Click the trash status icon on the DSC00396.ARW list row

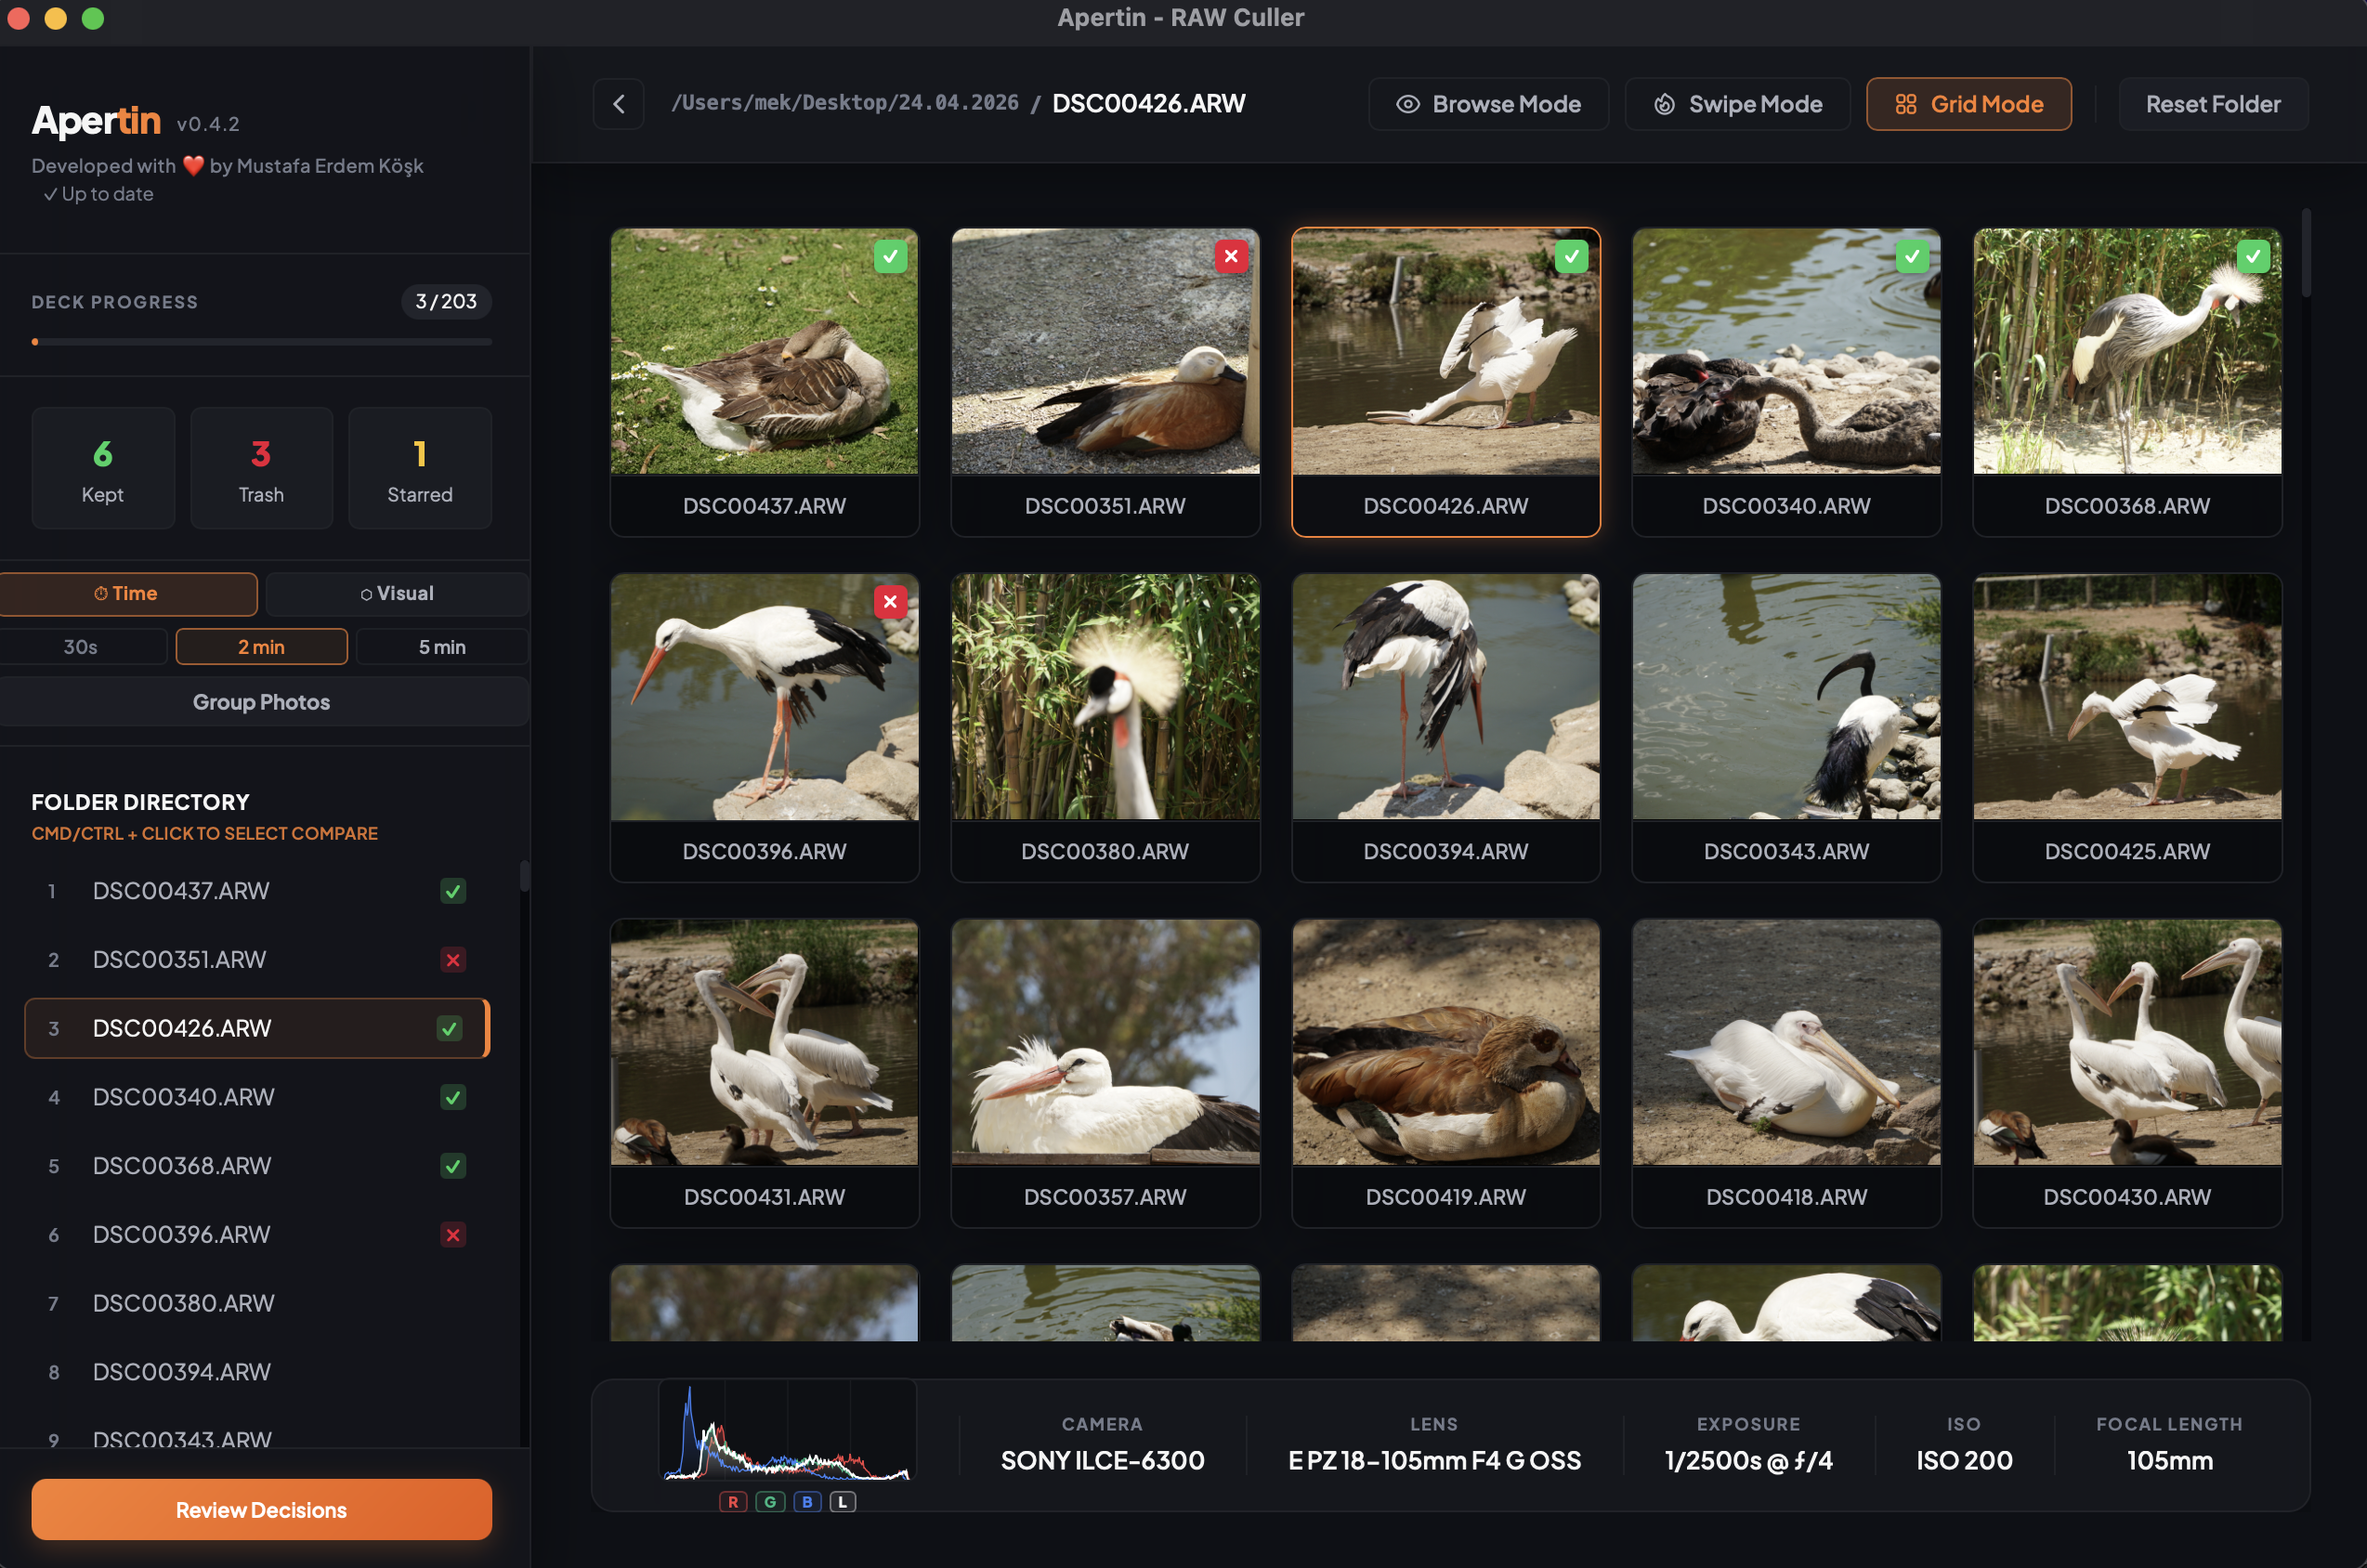453,1235
